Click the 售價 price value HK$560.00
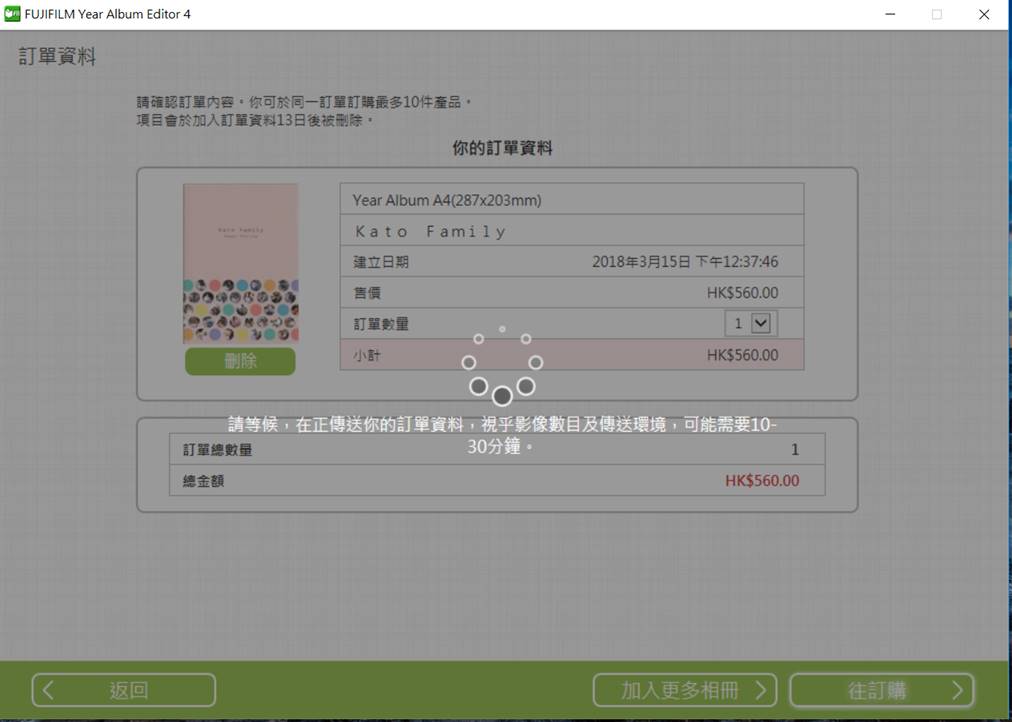1012x722 pixels. click(742, 292)
